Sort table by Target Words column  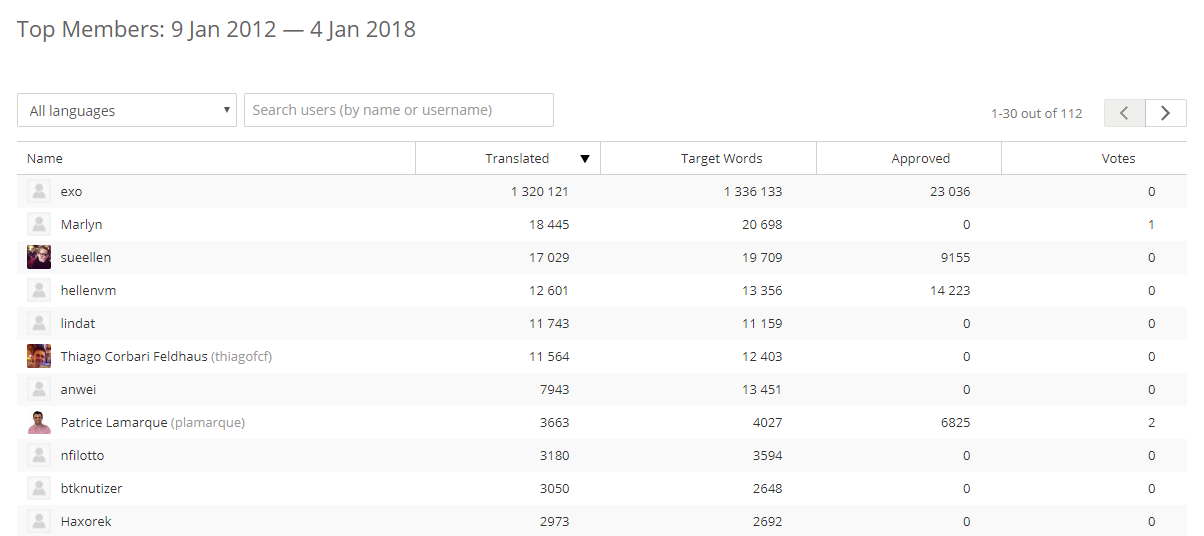pos(721,158)
